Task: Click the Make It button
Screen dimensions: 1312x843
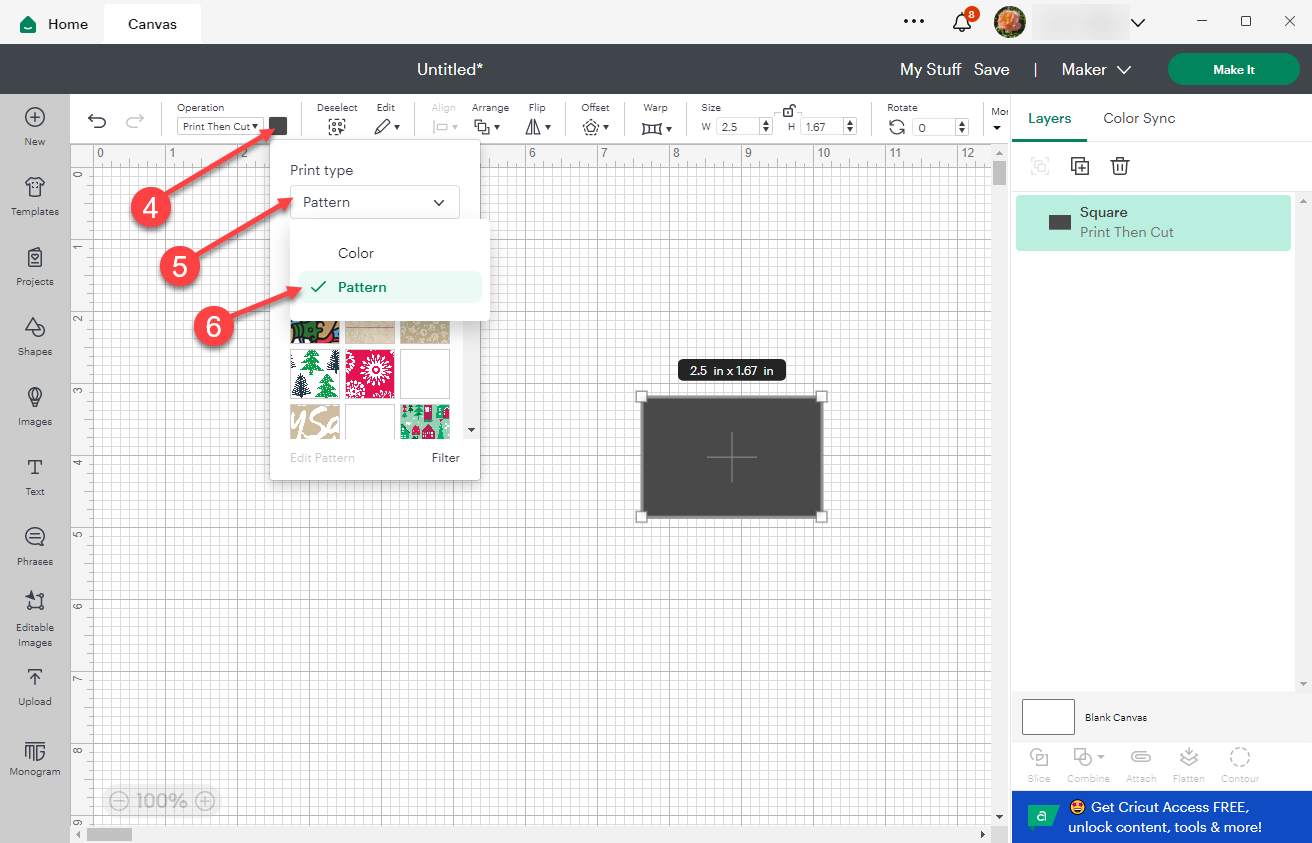Action: pos(1233,69)
